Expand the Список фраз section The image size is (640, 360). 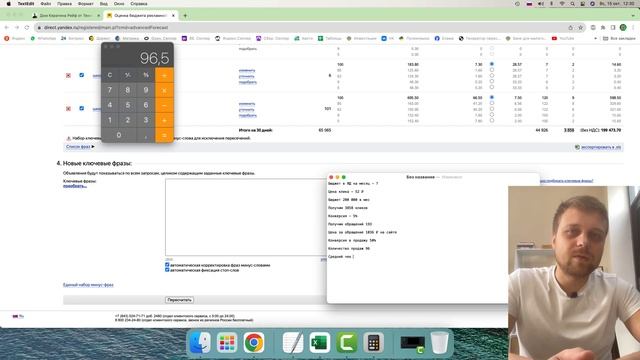[80, 147]
